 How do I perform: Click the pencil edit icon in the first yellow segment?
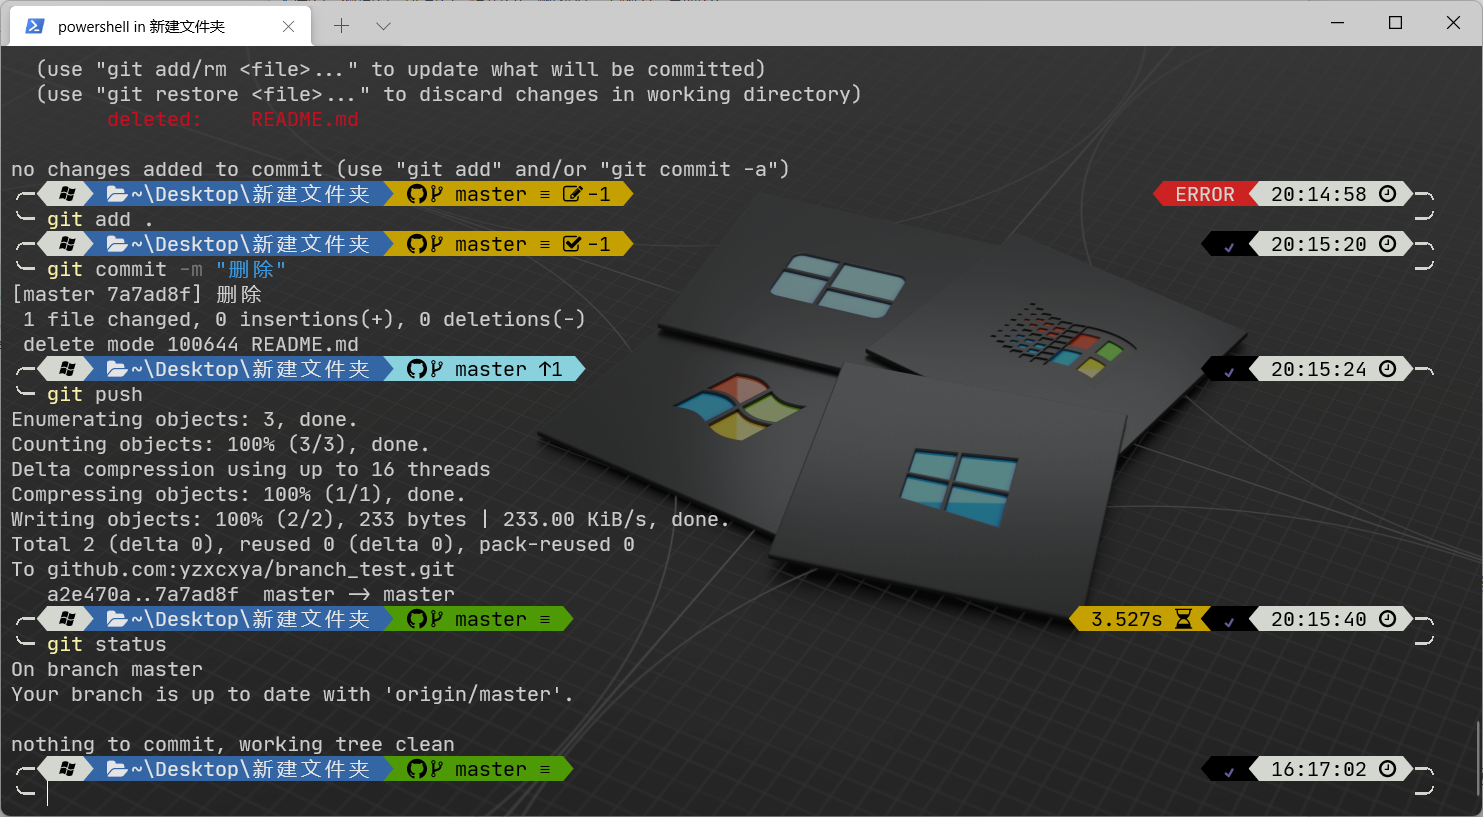572,194
